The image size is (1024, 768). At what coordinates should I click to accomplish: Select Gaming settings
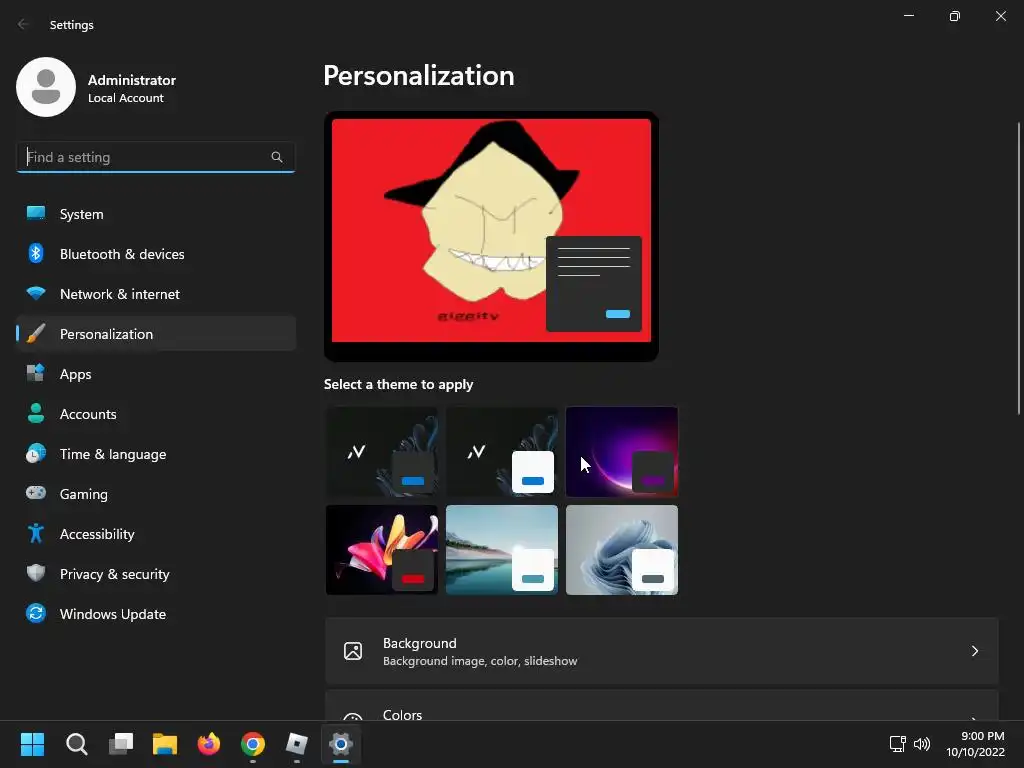tap(156, 493)
